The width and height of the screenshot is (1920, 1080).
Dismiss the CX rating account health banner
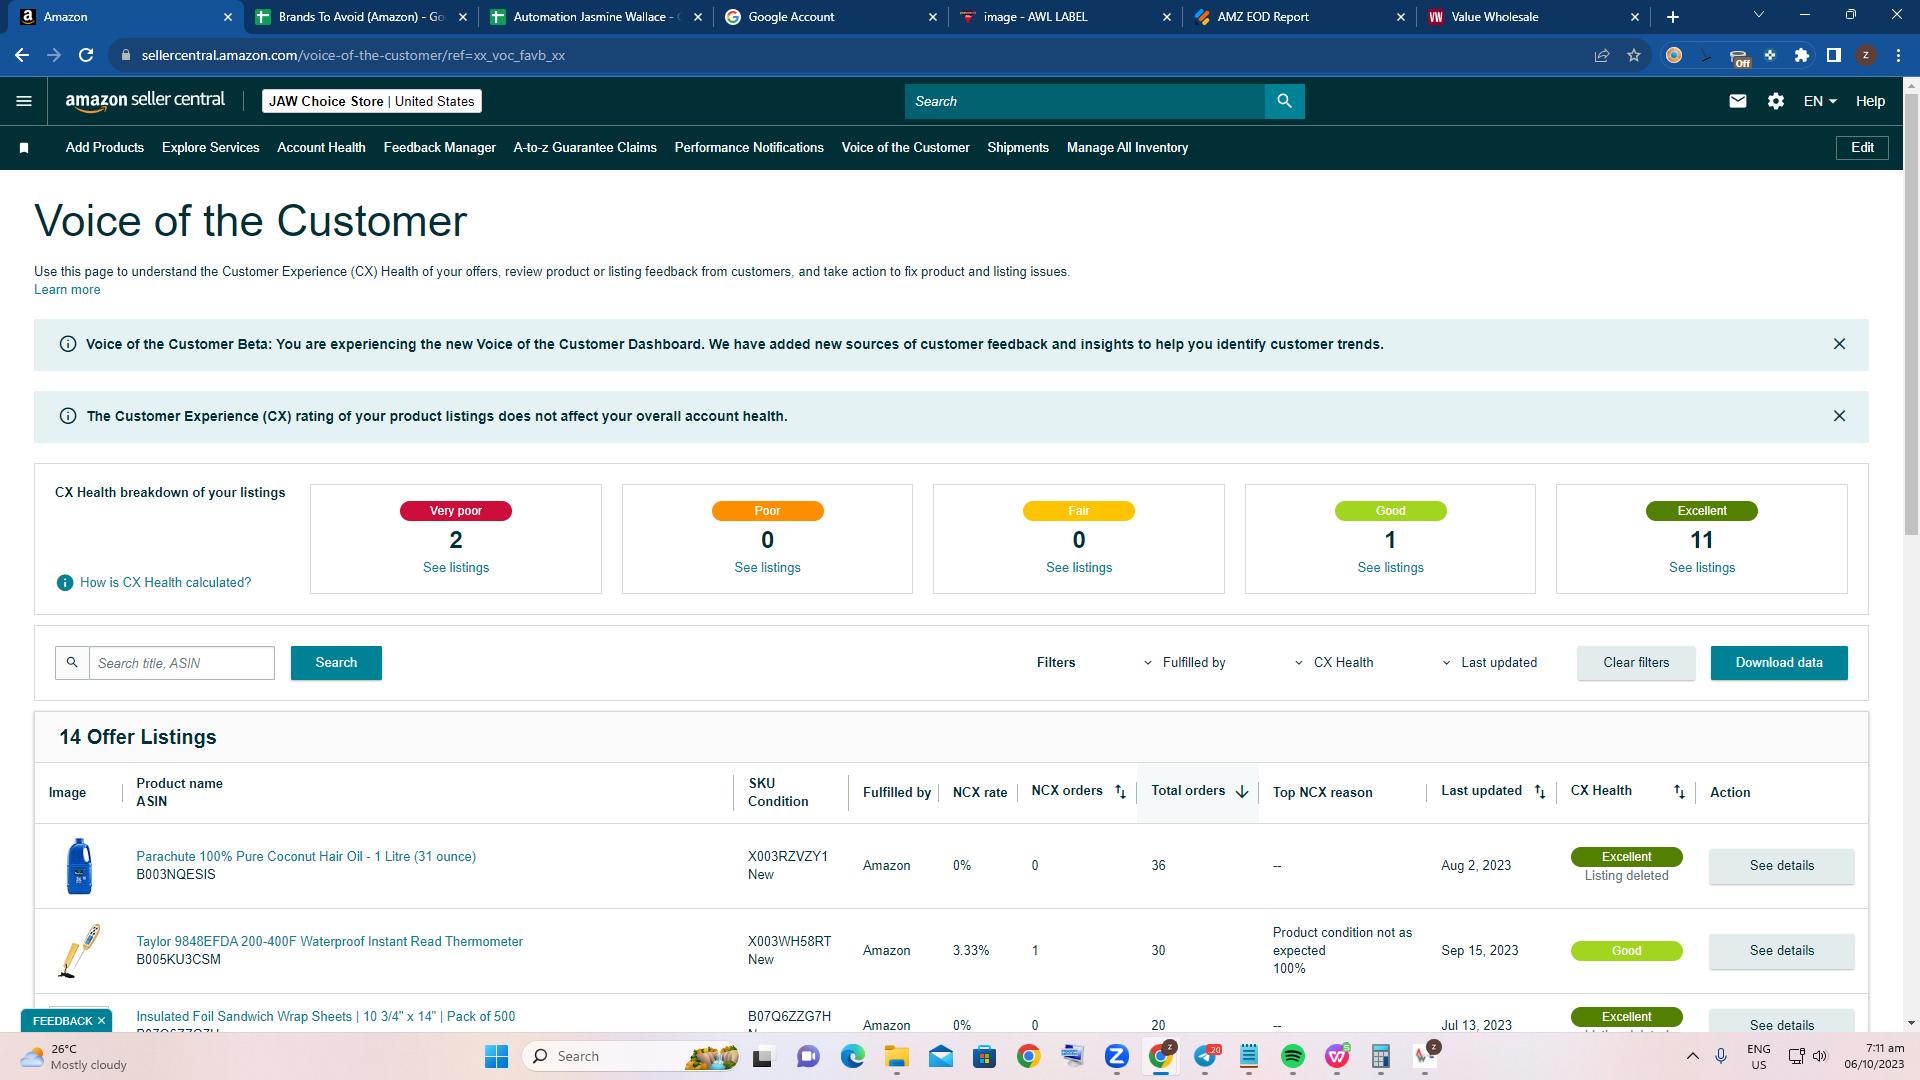(1839, 416)
